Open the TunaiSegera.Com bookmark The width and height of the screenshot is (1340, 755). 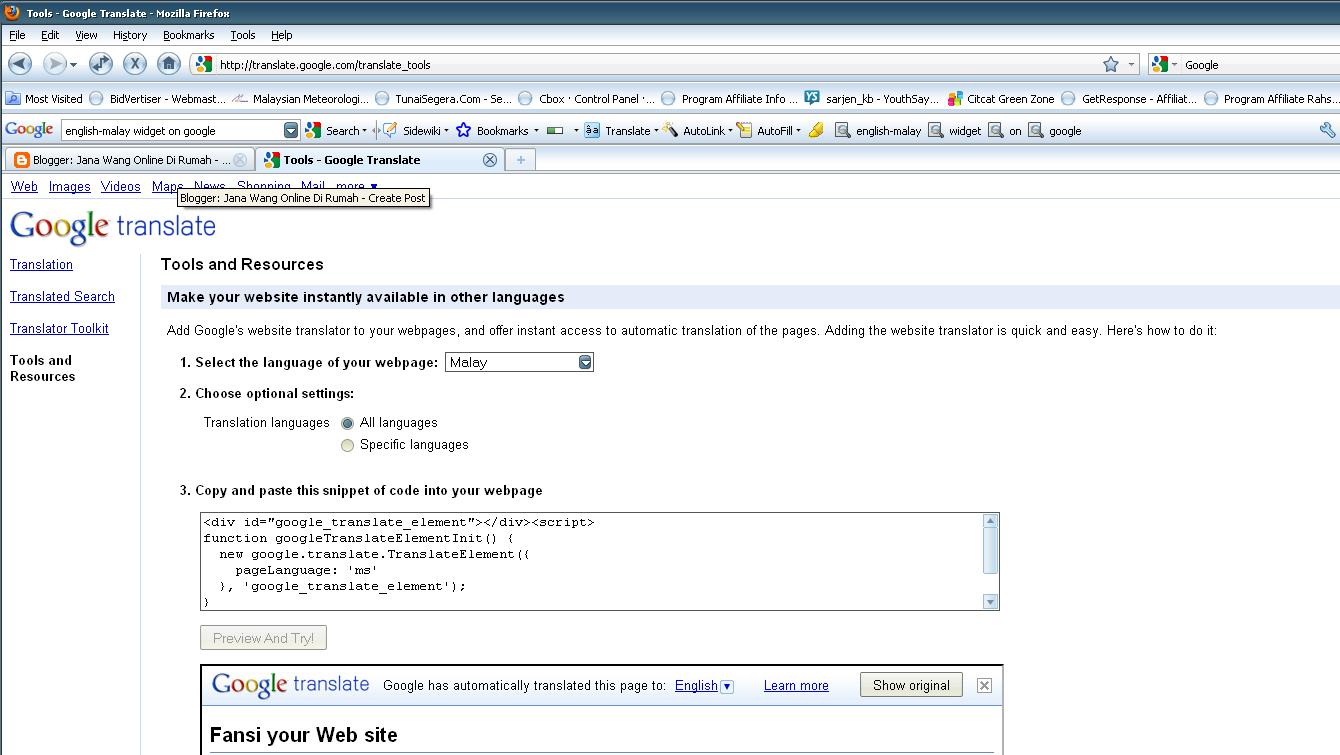444,99
